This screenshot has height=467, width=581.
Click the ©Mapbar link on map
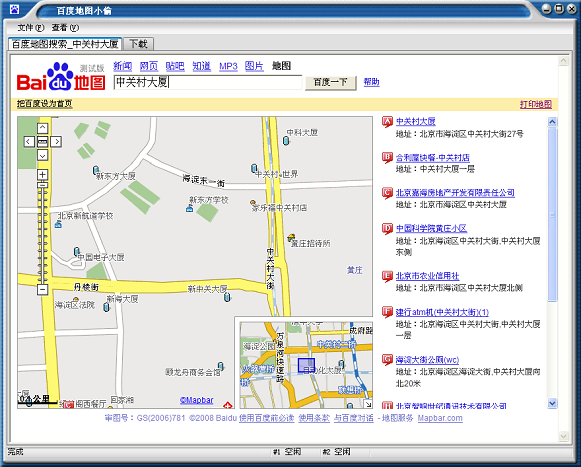[196, 400]
